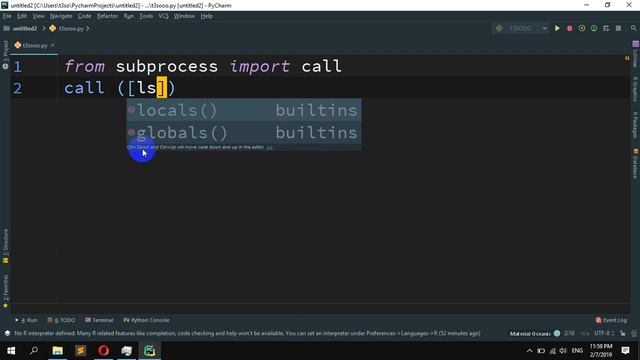The width and height of the screenshot is (640, 360).
Task: Expand the chevron after t3sooo.py breadcrumb
Action: pos(87,29)
